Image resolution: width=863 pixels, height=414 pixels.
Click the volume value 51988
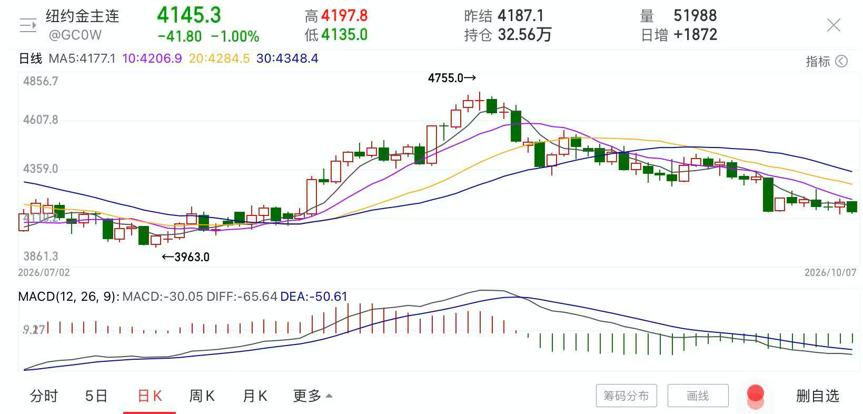point(695,16)
